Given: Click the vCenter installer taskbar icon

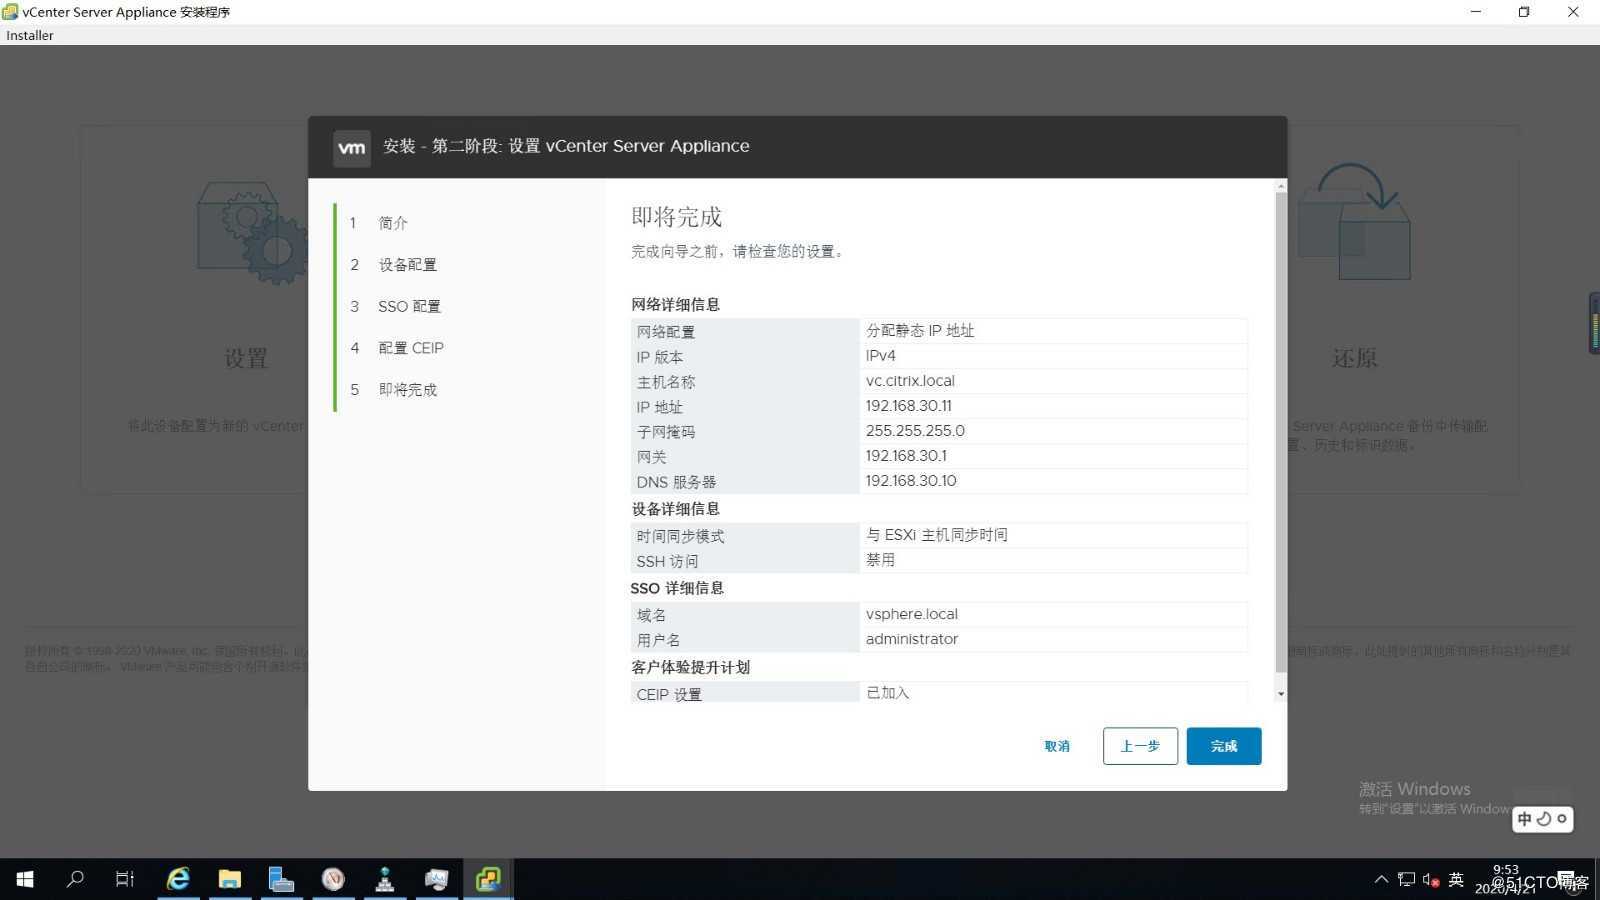Looking at the screenshot, I should point(488,879).
